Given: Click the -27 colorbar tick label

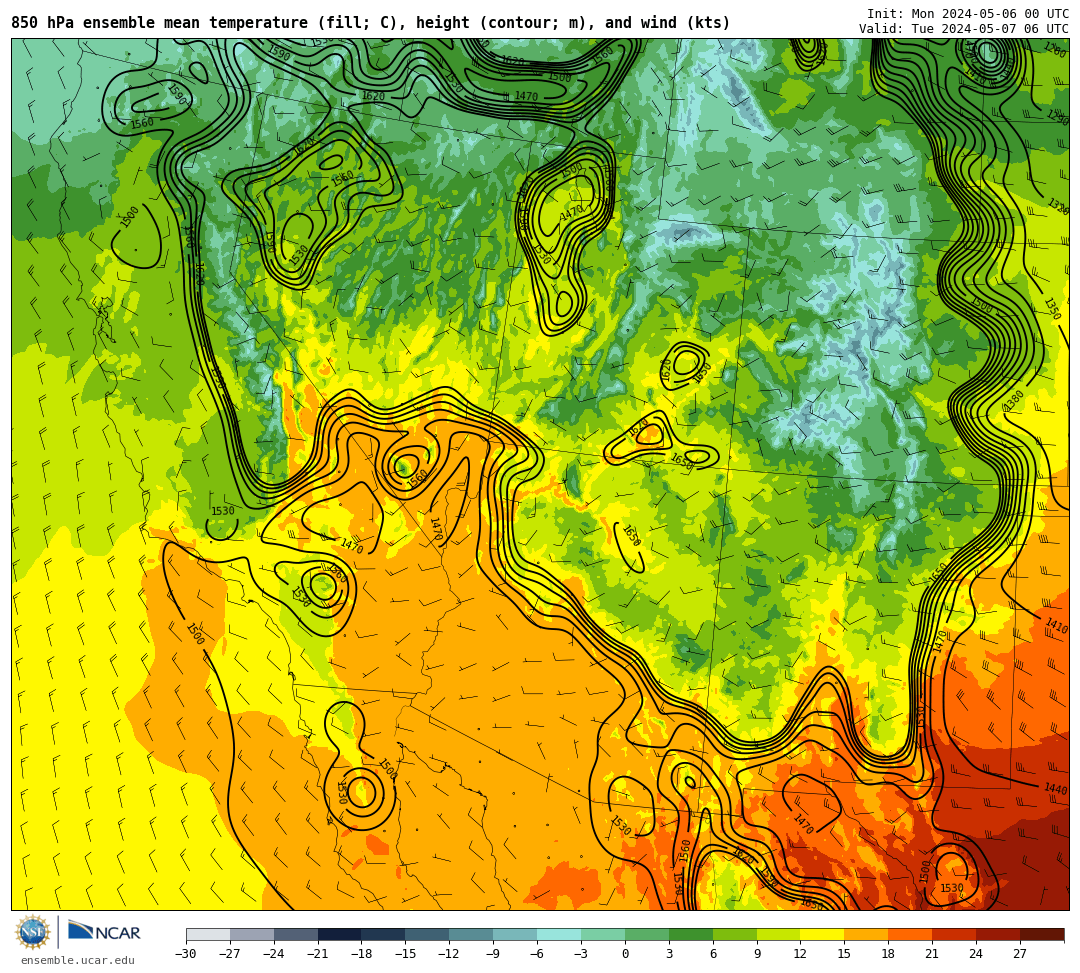Looking at the screenshot, I should [230, 954].
